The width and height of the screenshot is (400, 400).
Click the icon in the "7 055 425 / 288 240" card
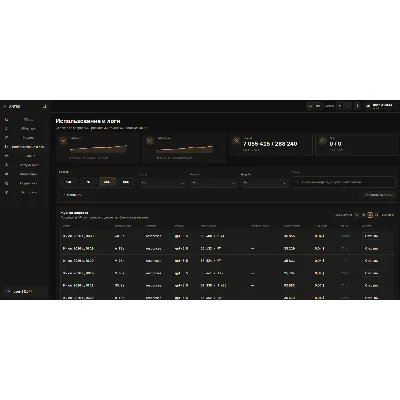(x=236, y=141)
